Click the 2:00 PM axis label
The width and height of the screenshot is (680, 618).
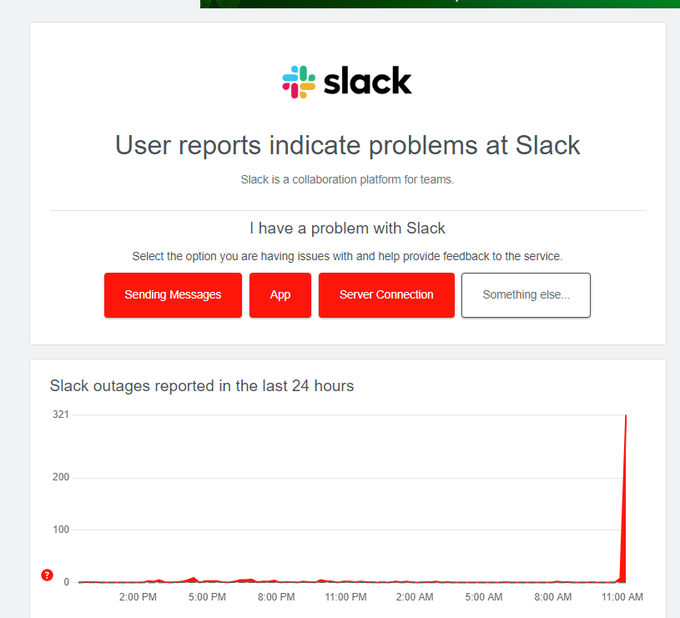[x=138, y=597]
